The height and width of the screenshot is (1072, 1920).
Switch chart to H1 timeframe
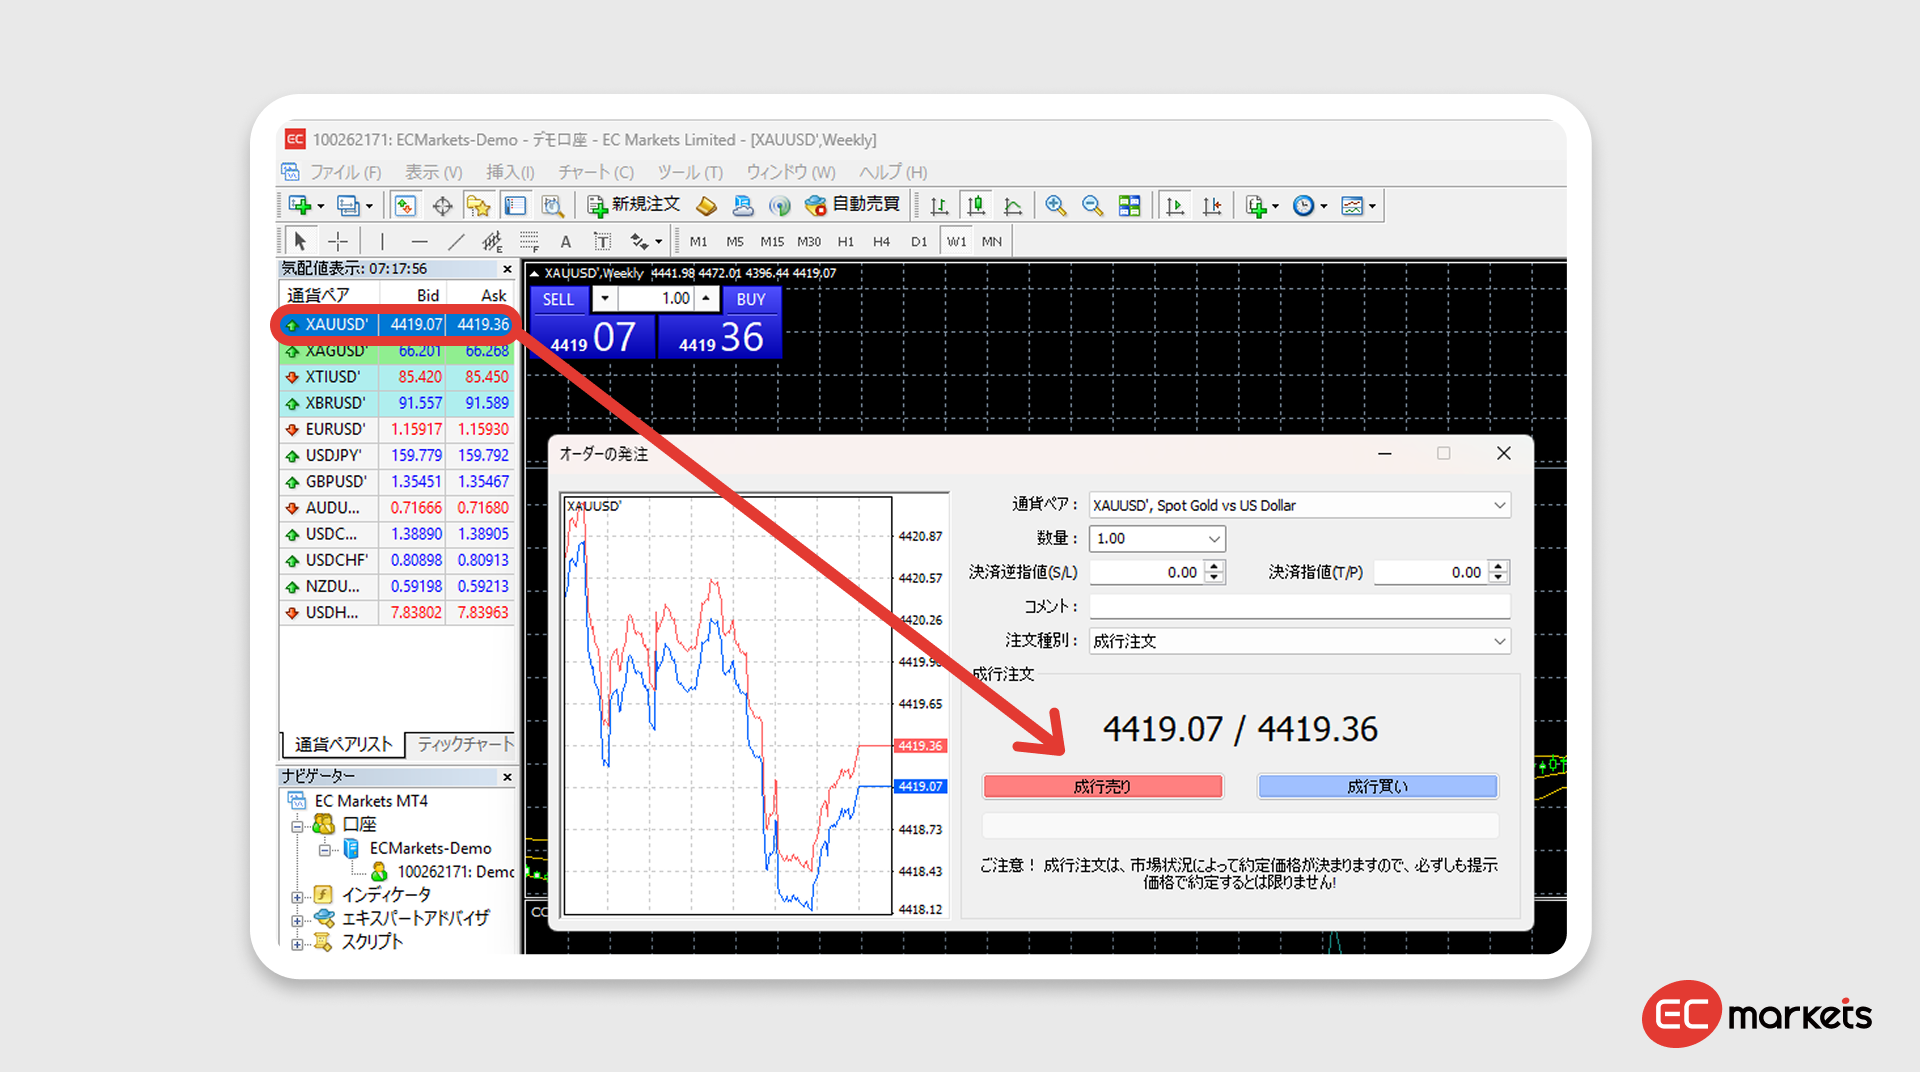(846, 241)
